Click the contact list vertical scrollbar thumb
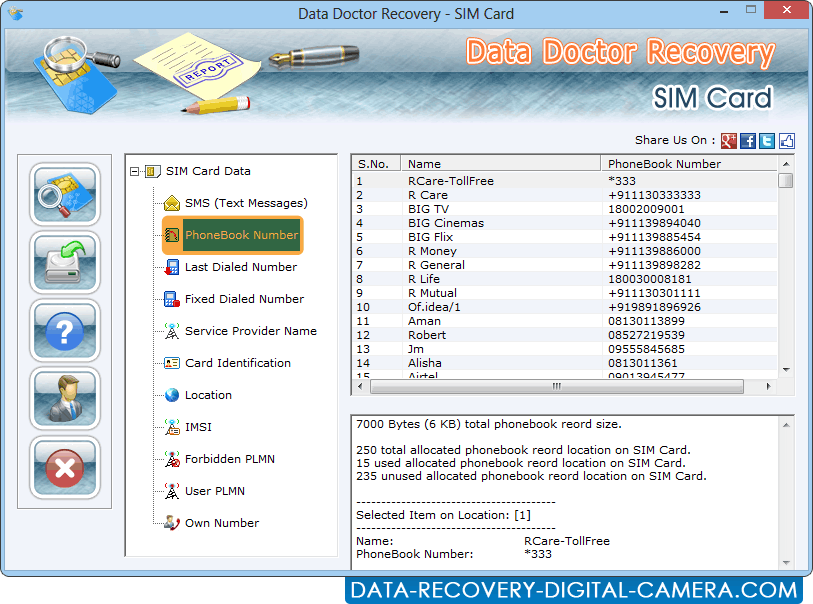This screenshot has height=604, width=813. point(786,180)
